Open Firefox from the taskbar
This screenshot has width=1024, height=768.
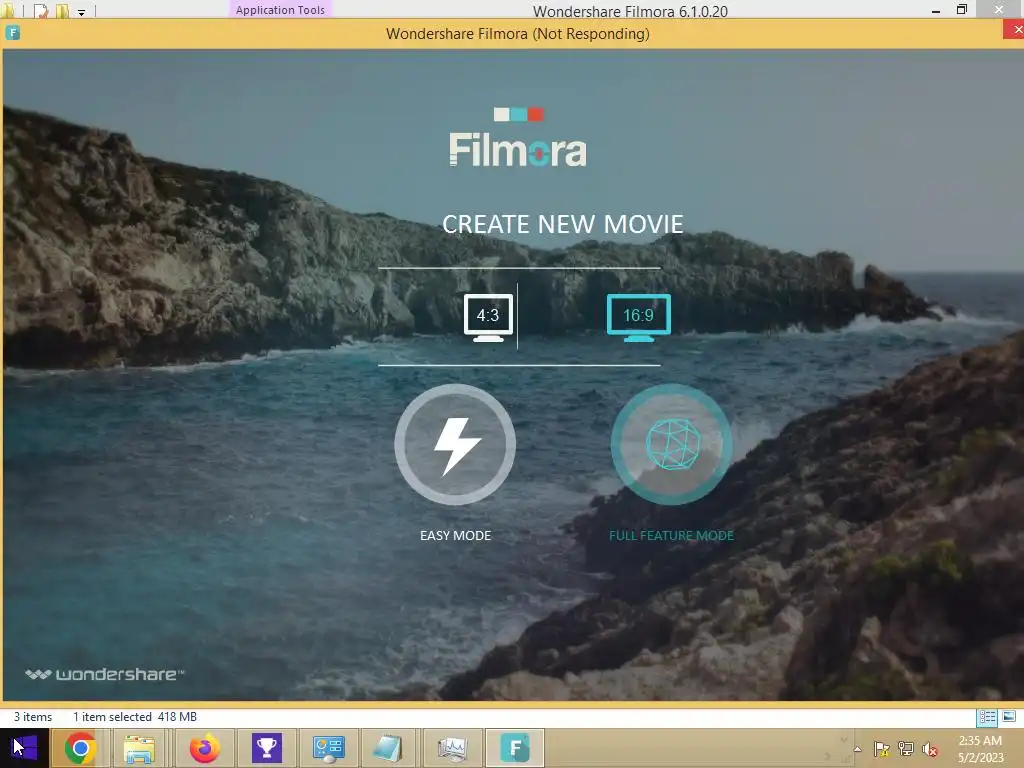pos(204,748)
